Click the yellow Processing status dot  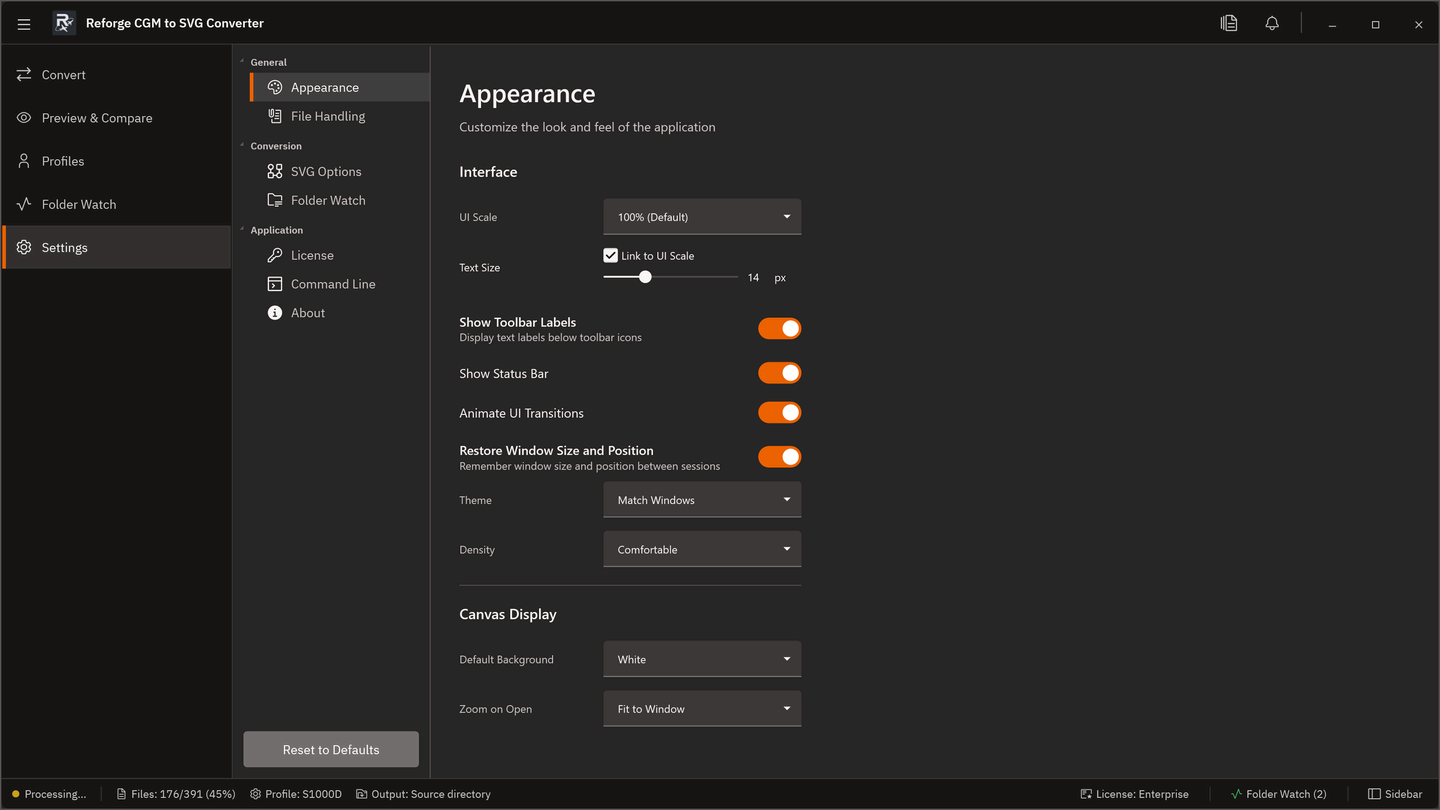[x=16, y=794]
